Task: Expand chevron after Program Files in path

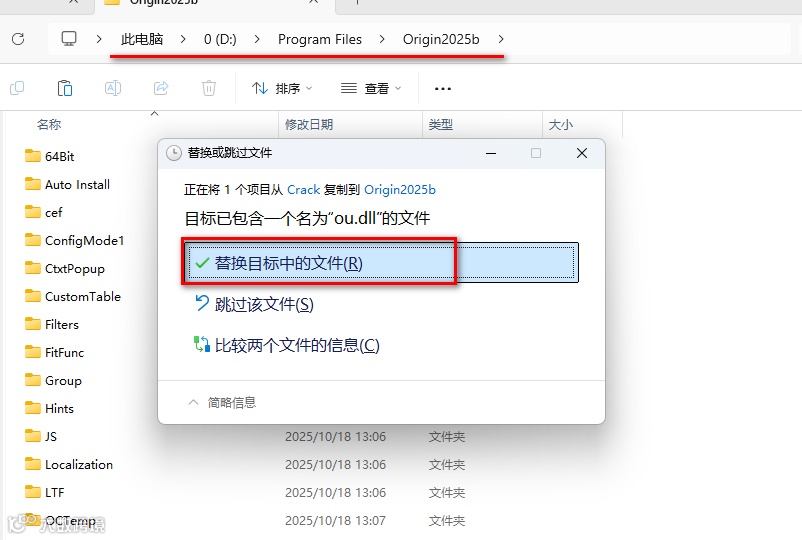Action: (382, 39)
